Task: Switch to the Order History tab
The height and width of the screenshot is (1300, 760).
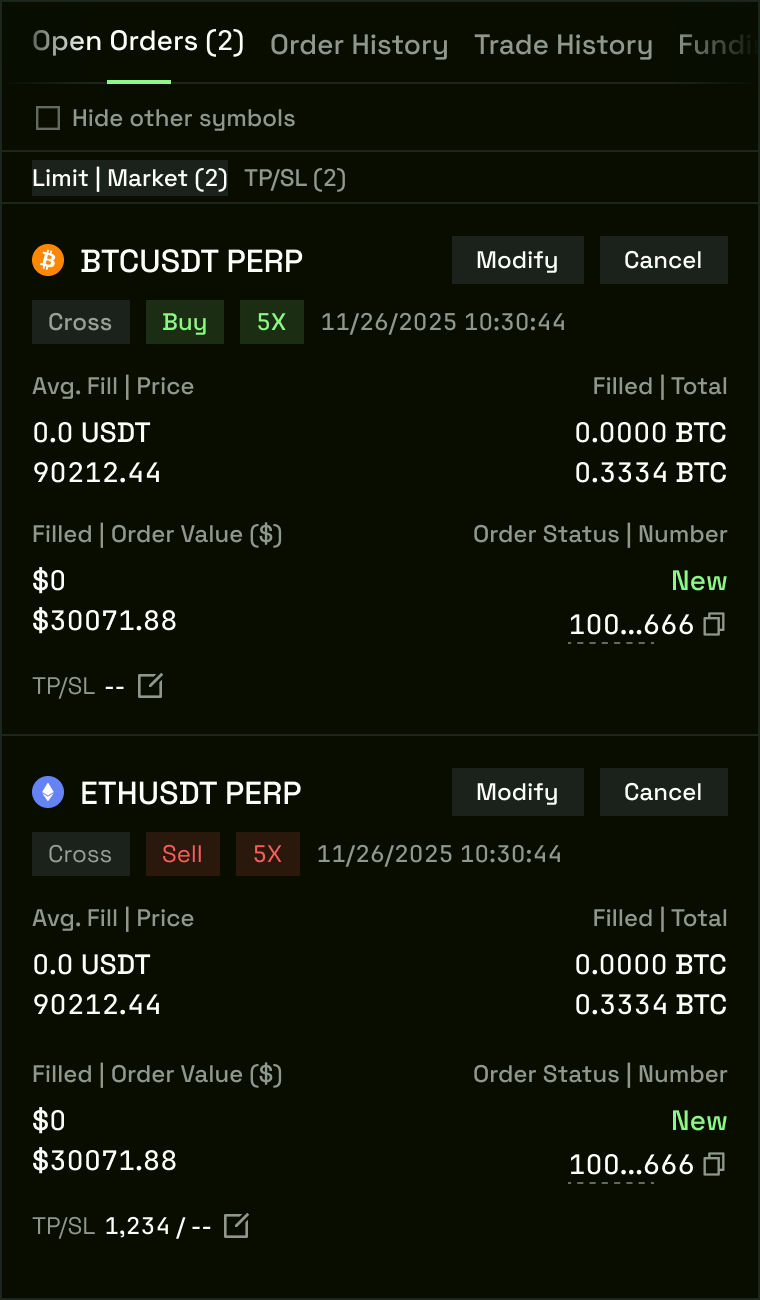Action: (359, 45)
